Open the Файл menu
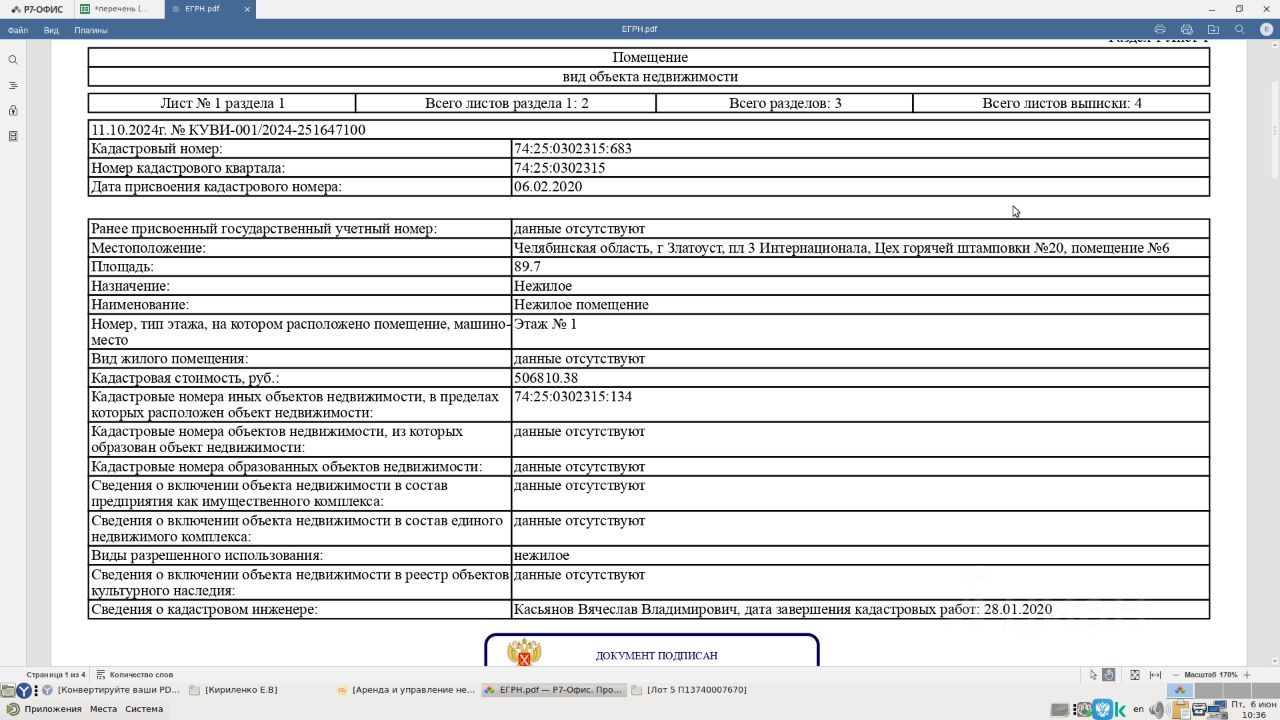The image size is (1280, 720). click(x=17, y=30)
